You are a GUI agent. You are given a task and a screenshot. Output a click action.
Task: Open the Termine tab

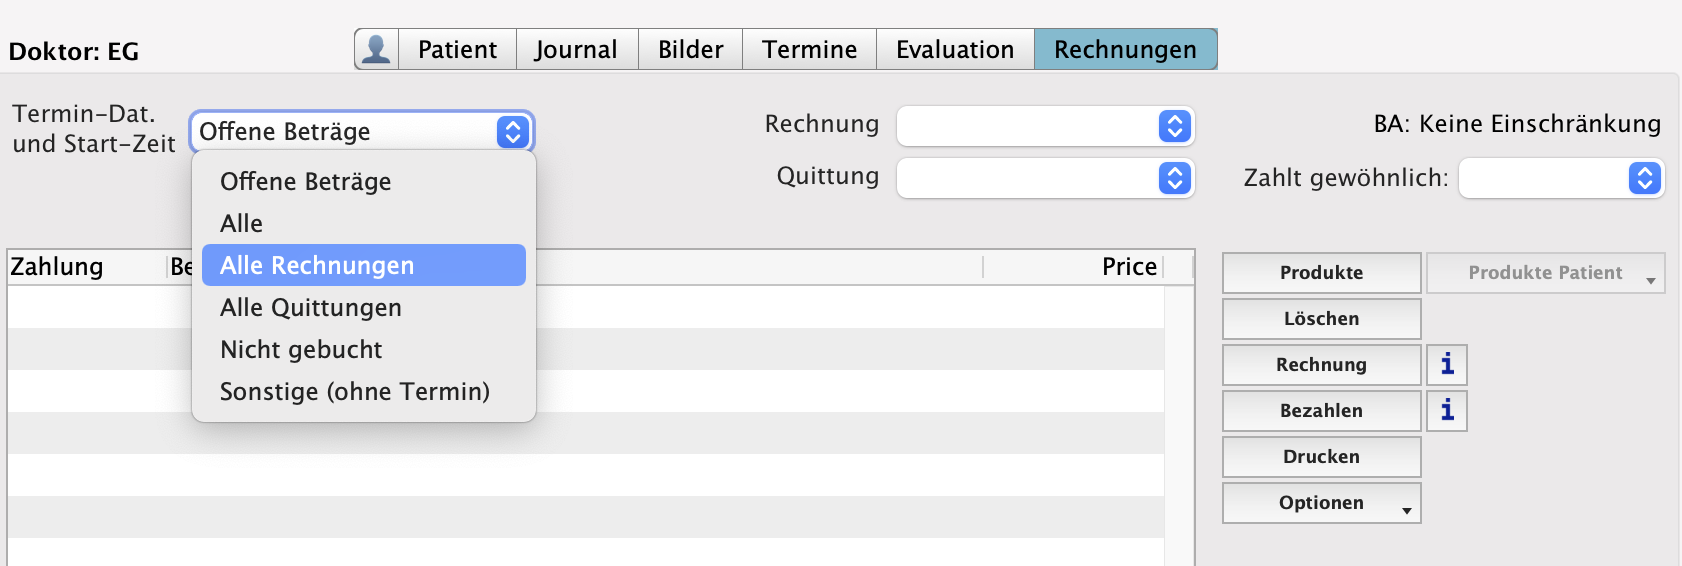coord(809,49)
